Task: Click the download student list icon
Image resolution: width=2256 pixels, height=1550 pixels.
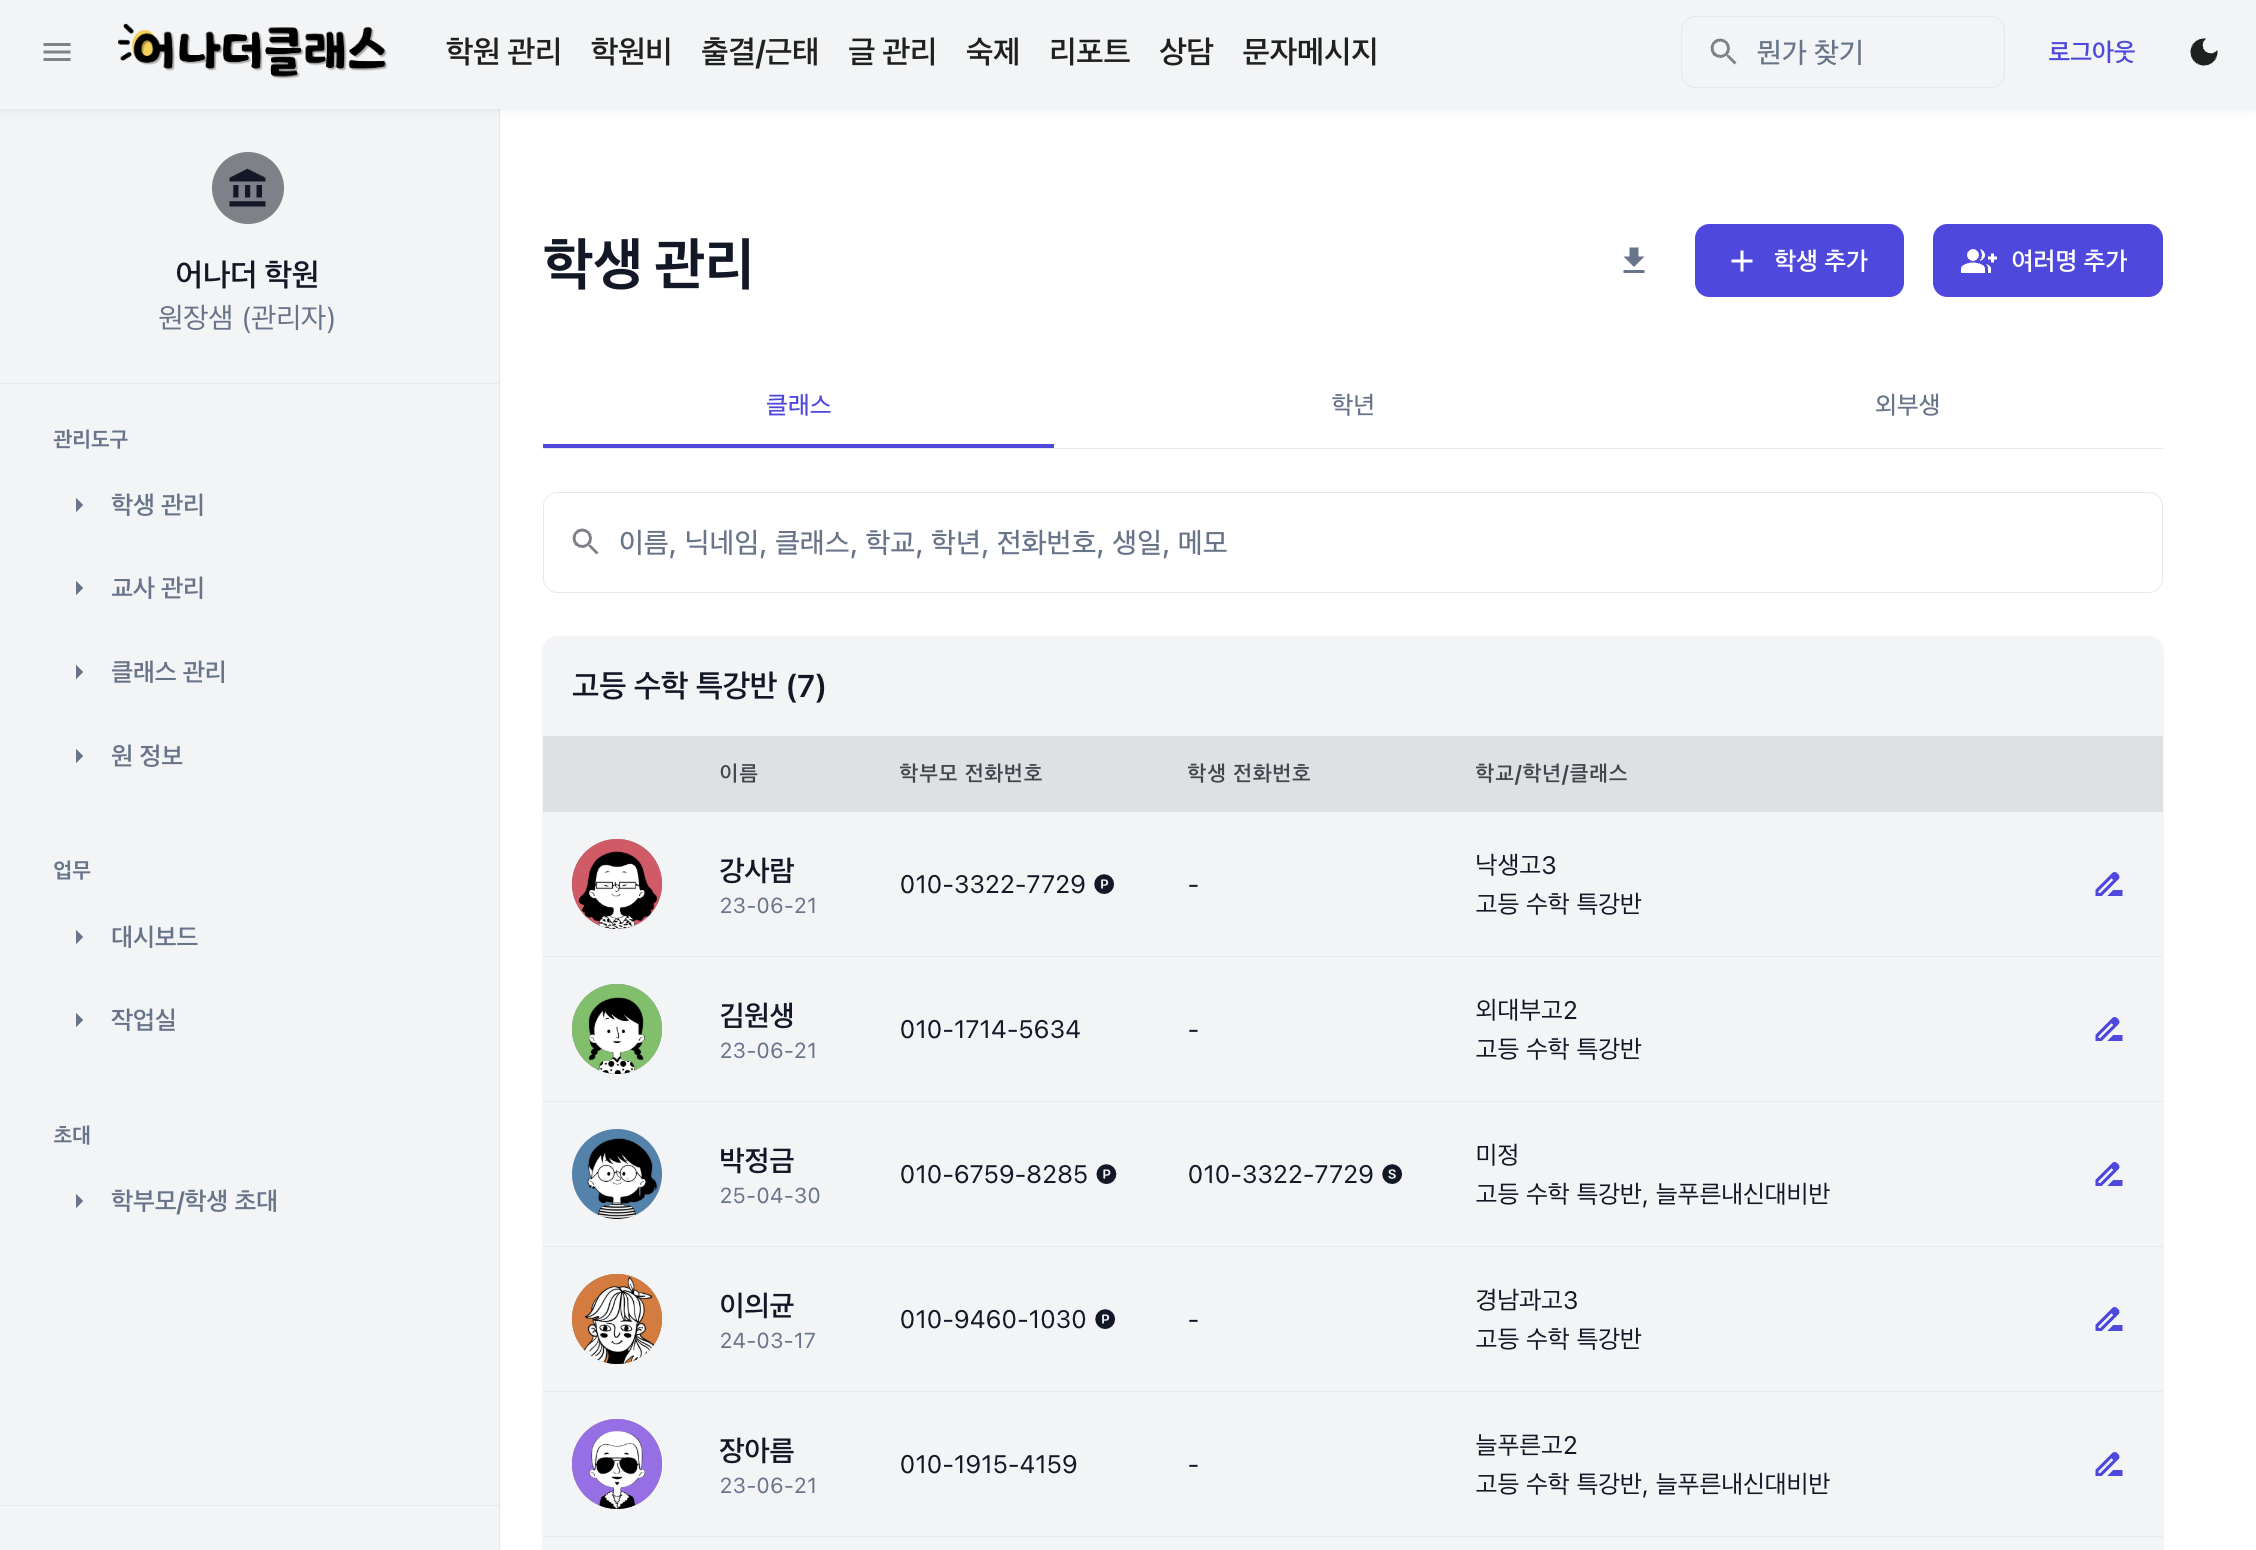Action: (1633, 261)
